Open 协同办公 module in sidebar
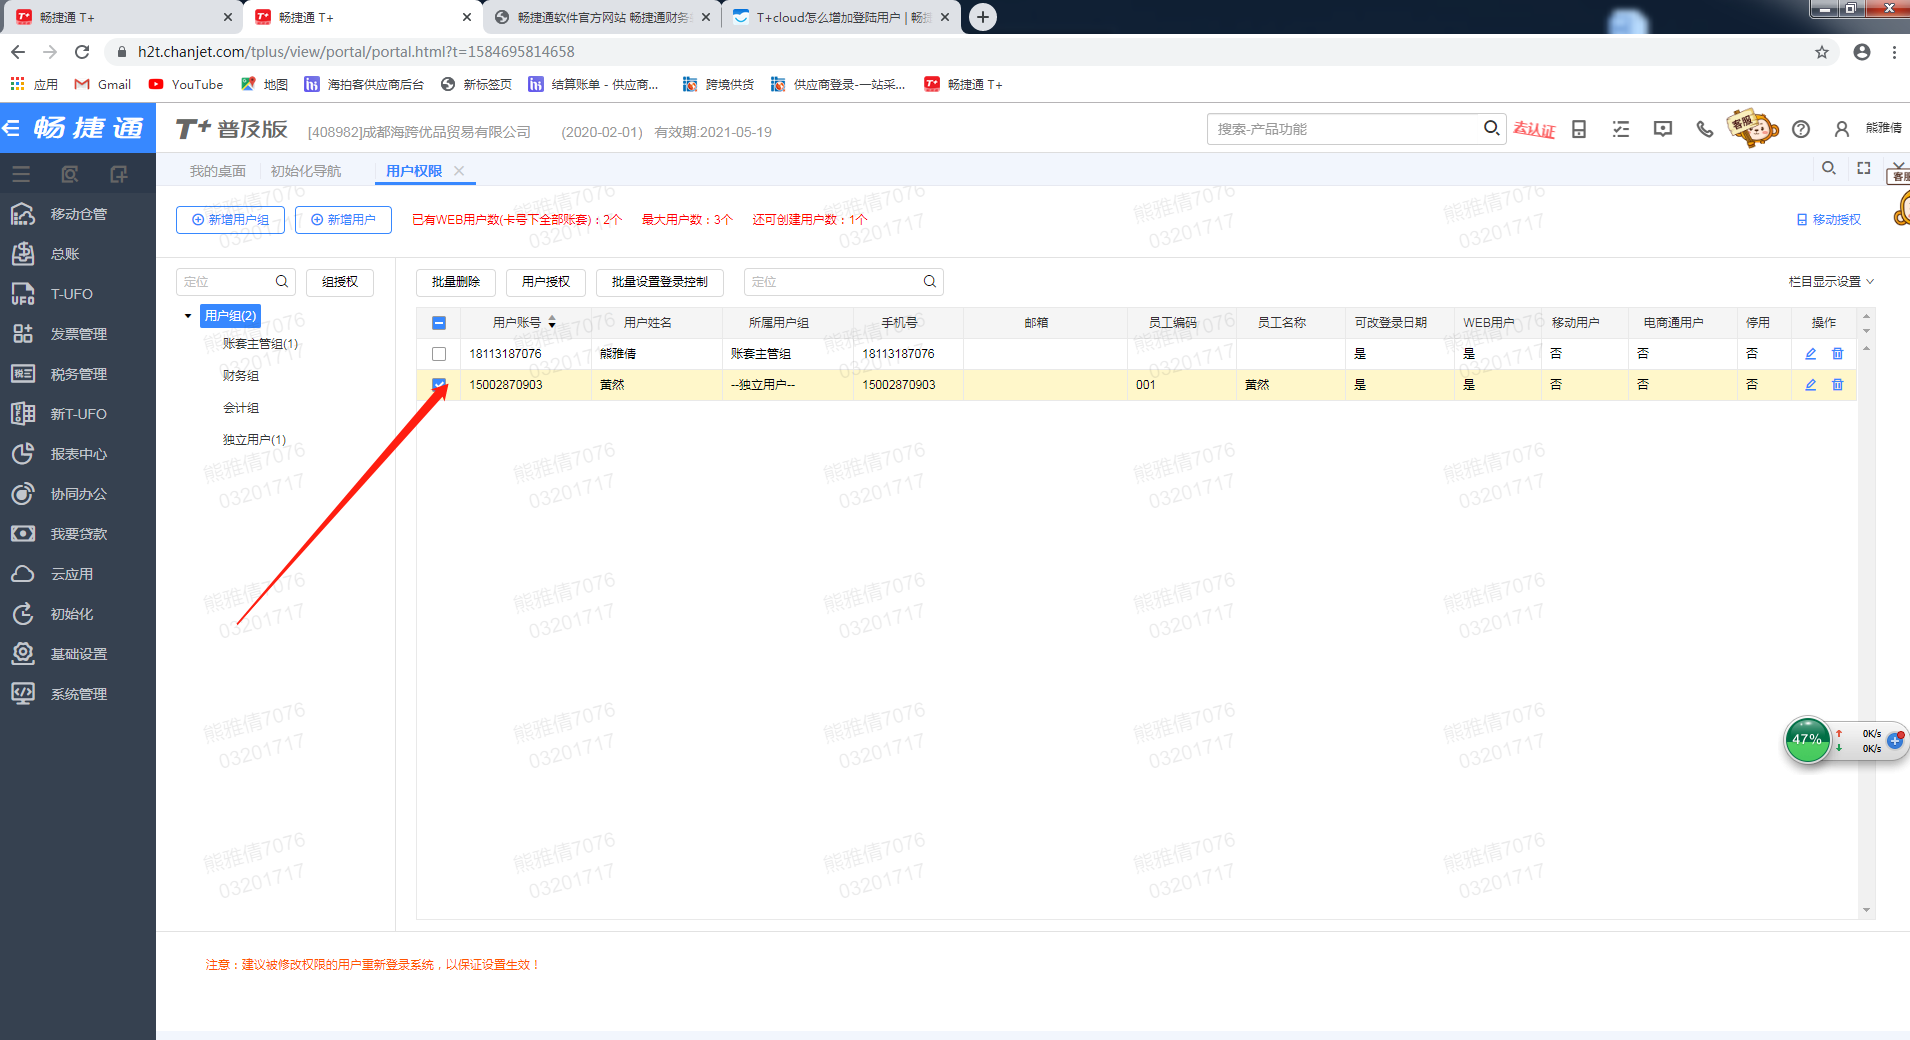This screenshot has height=1040, width=1910. click(78, 494)
